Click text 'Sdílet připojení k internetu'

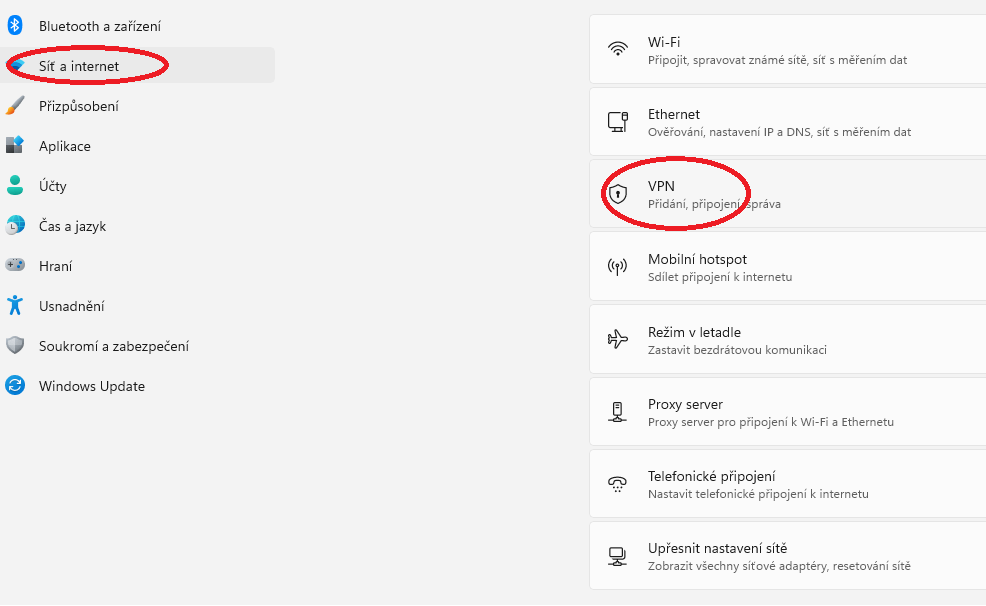tap(720, 277)
